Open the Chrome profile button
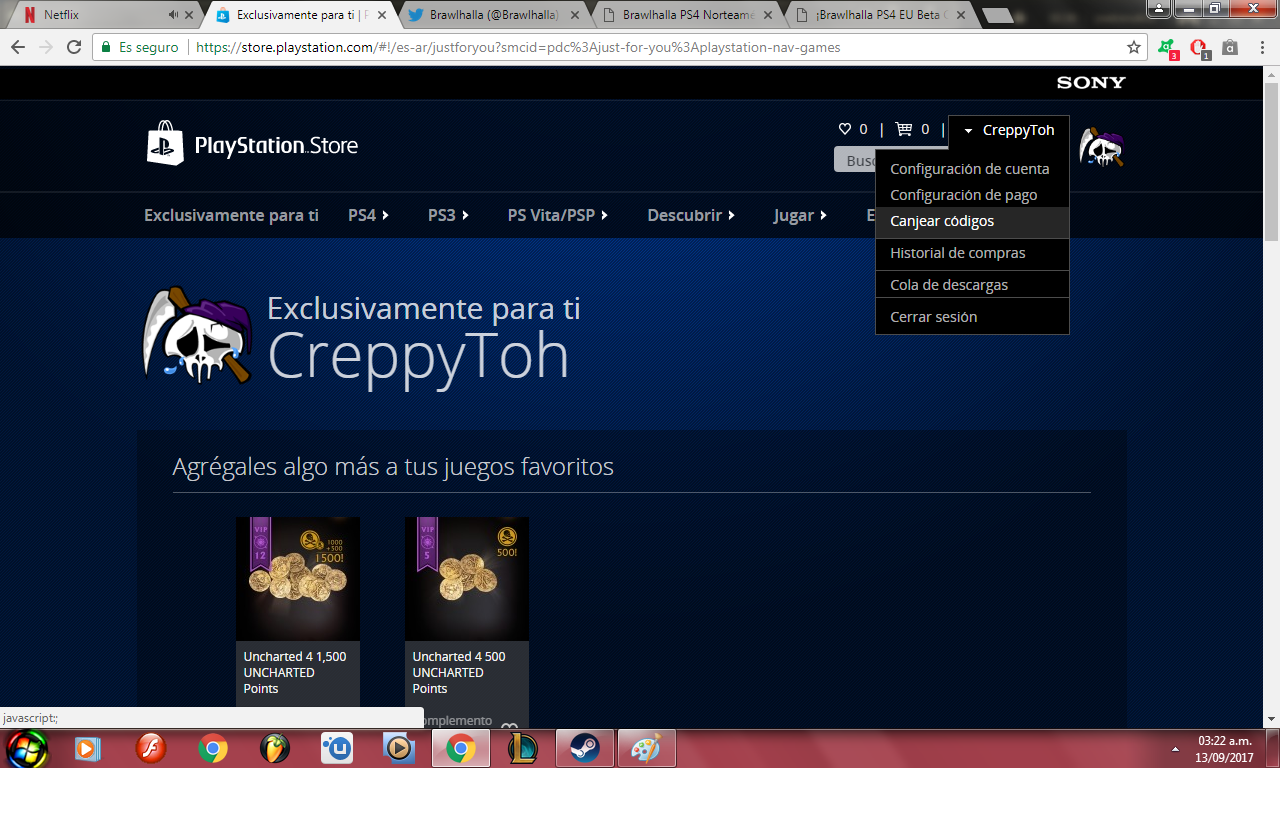Screen dimensions: 1280x826 click(1157, 8)
